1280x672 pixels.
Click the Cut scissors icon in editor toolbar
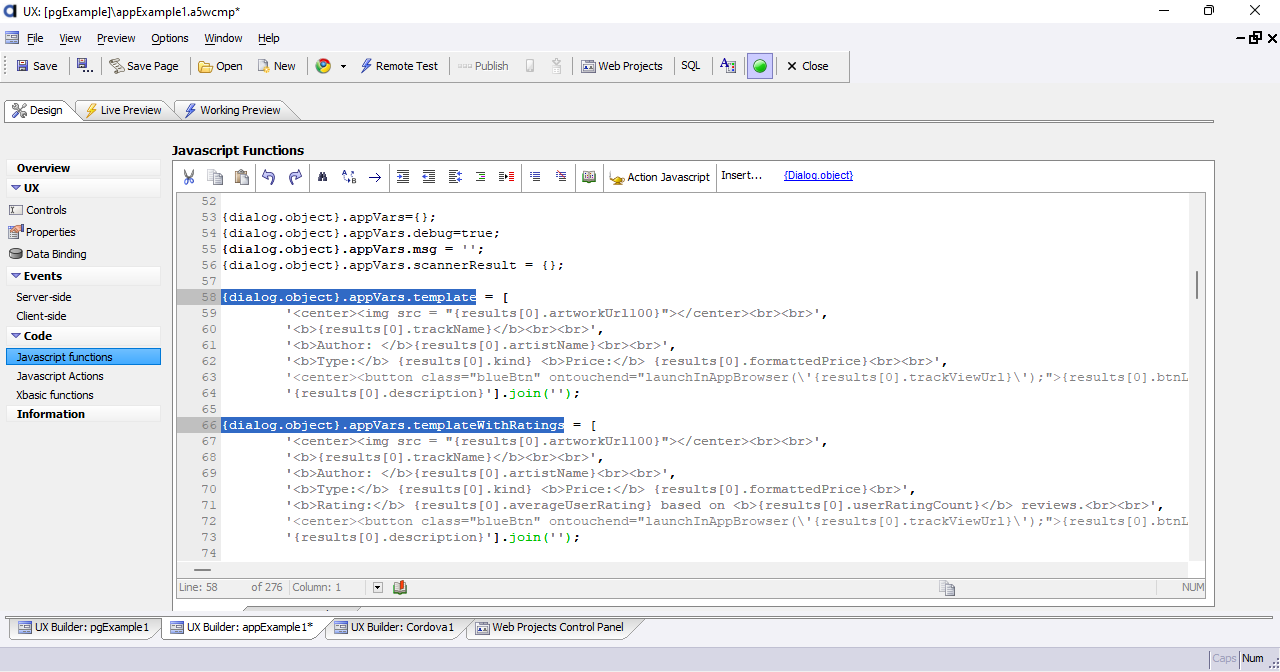[188, 177]
